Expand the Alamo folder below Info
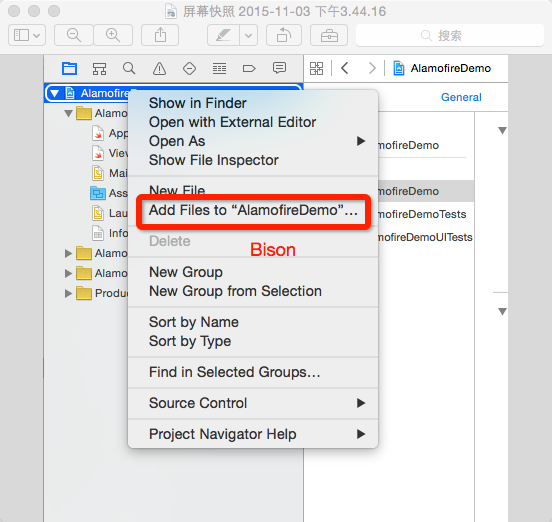The width and height of the screenshot is (552, 522). (x=68, y=253)
